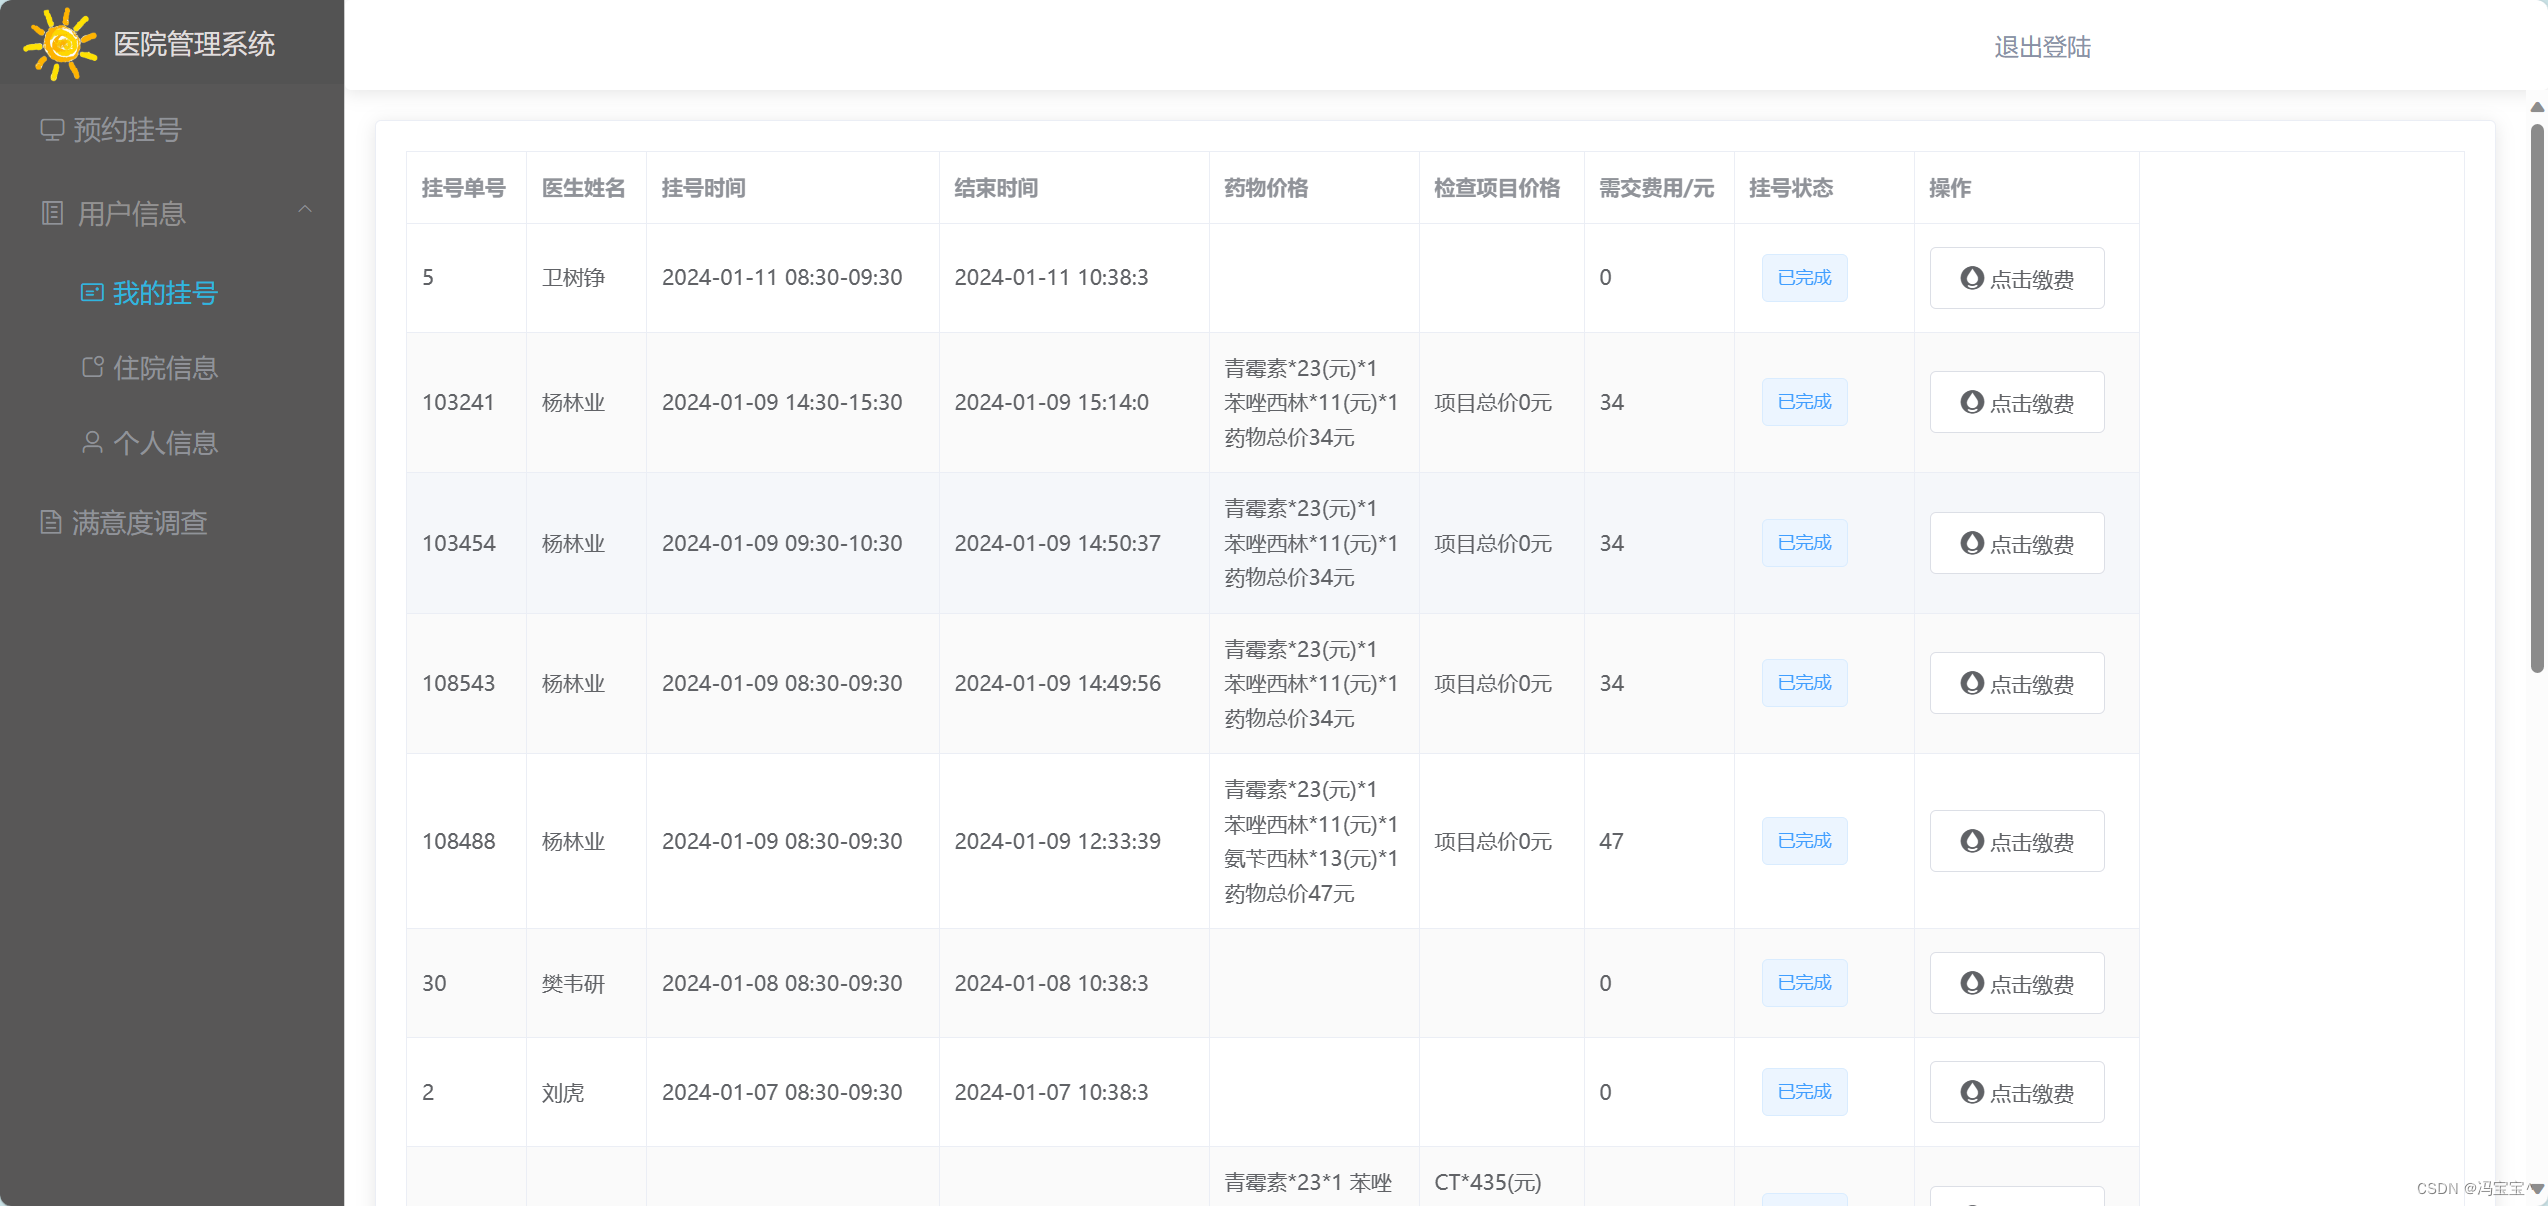
Task: Click 点击缴费 for order 108543
Action: [2016, 683]
